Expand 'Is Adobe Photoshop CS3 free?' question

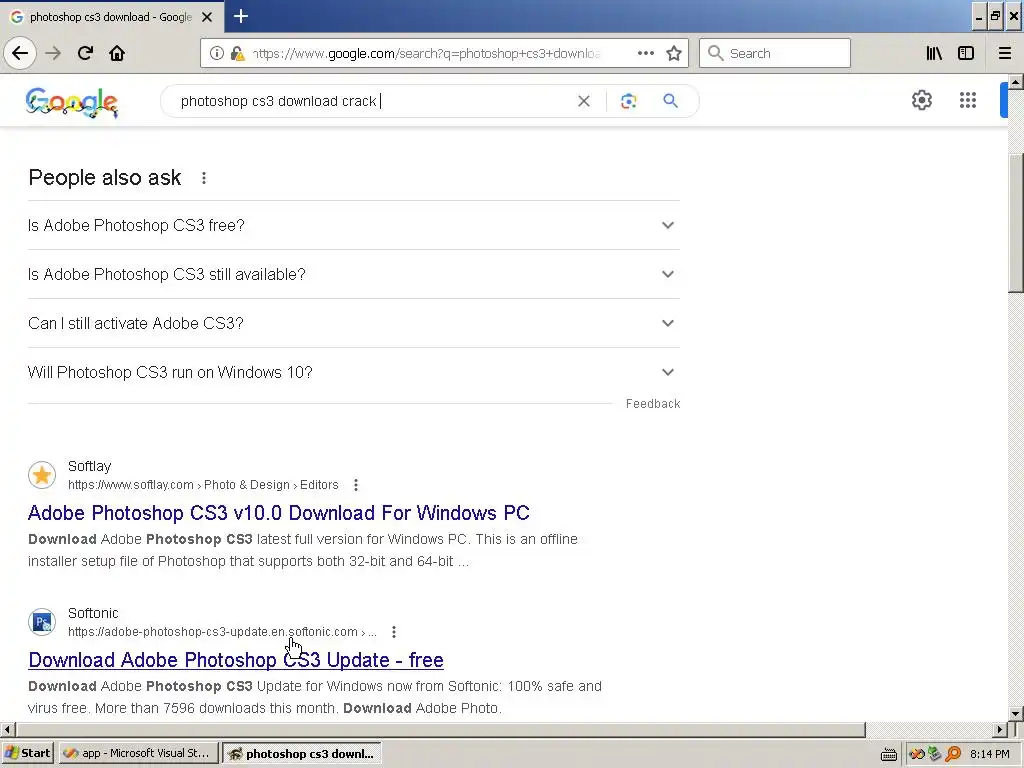[354, 225]
